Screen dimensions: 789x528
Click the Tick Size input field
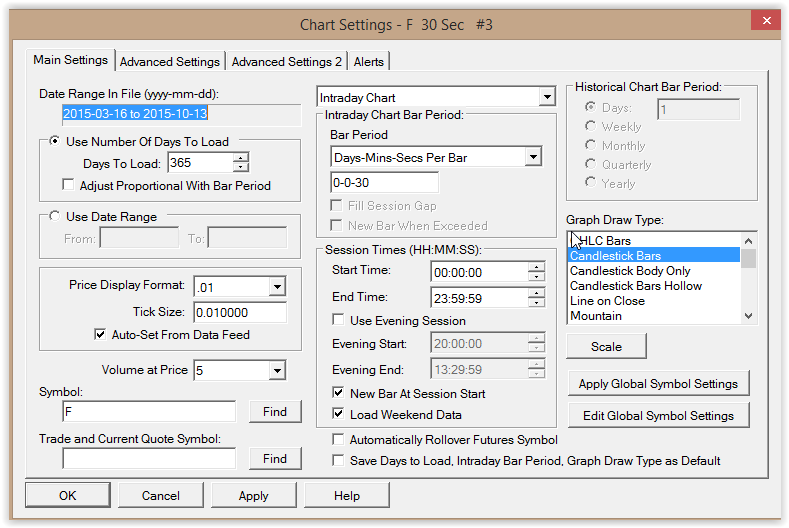(240, 313)
